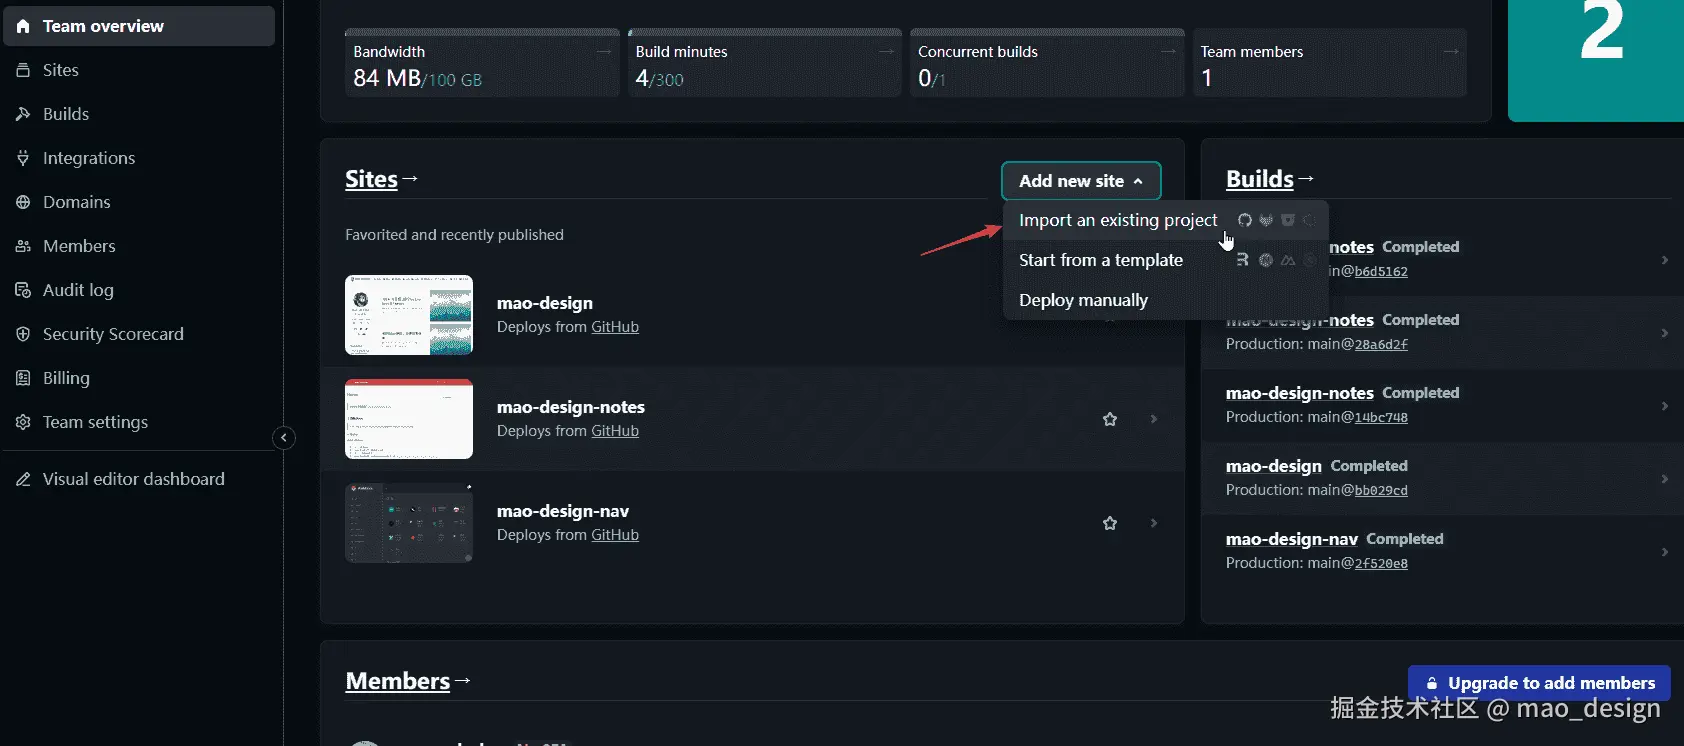The width and height of the screenshot is (1684, 746).
Task: Click the 'Favorited and recently published' text
Action: [454, 235]
